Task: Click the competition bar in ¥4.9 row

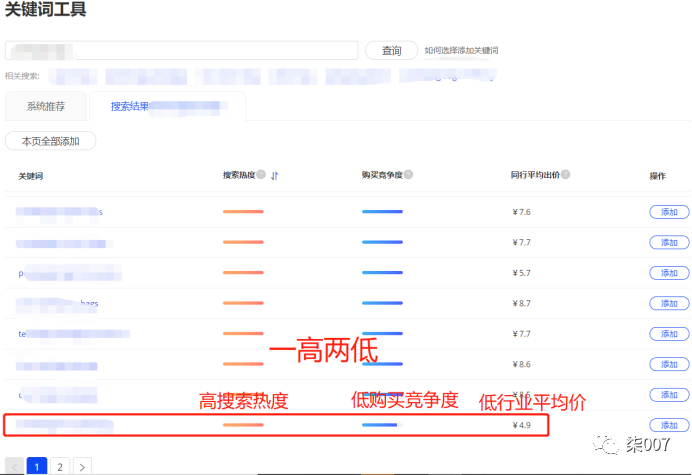Action: click(382, 425)
